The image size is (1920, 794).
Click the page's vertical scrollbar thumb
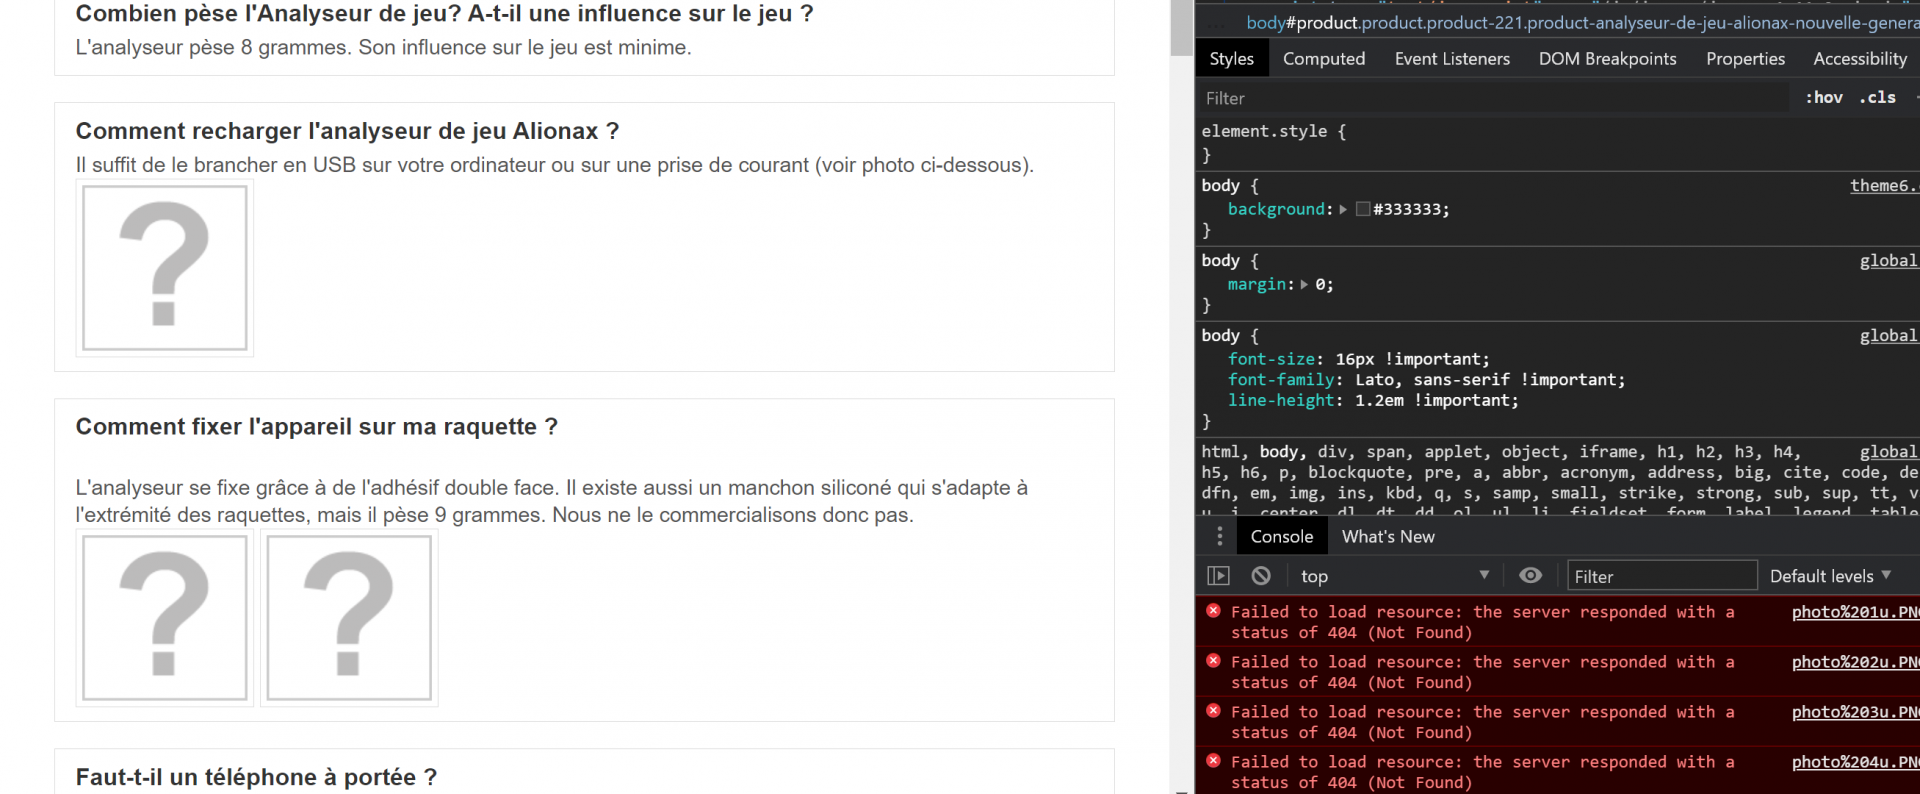click(1181, 27)
